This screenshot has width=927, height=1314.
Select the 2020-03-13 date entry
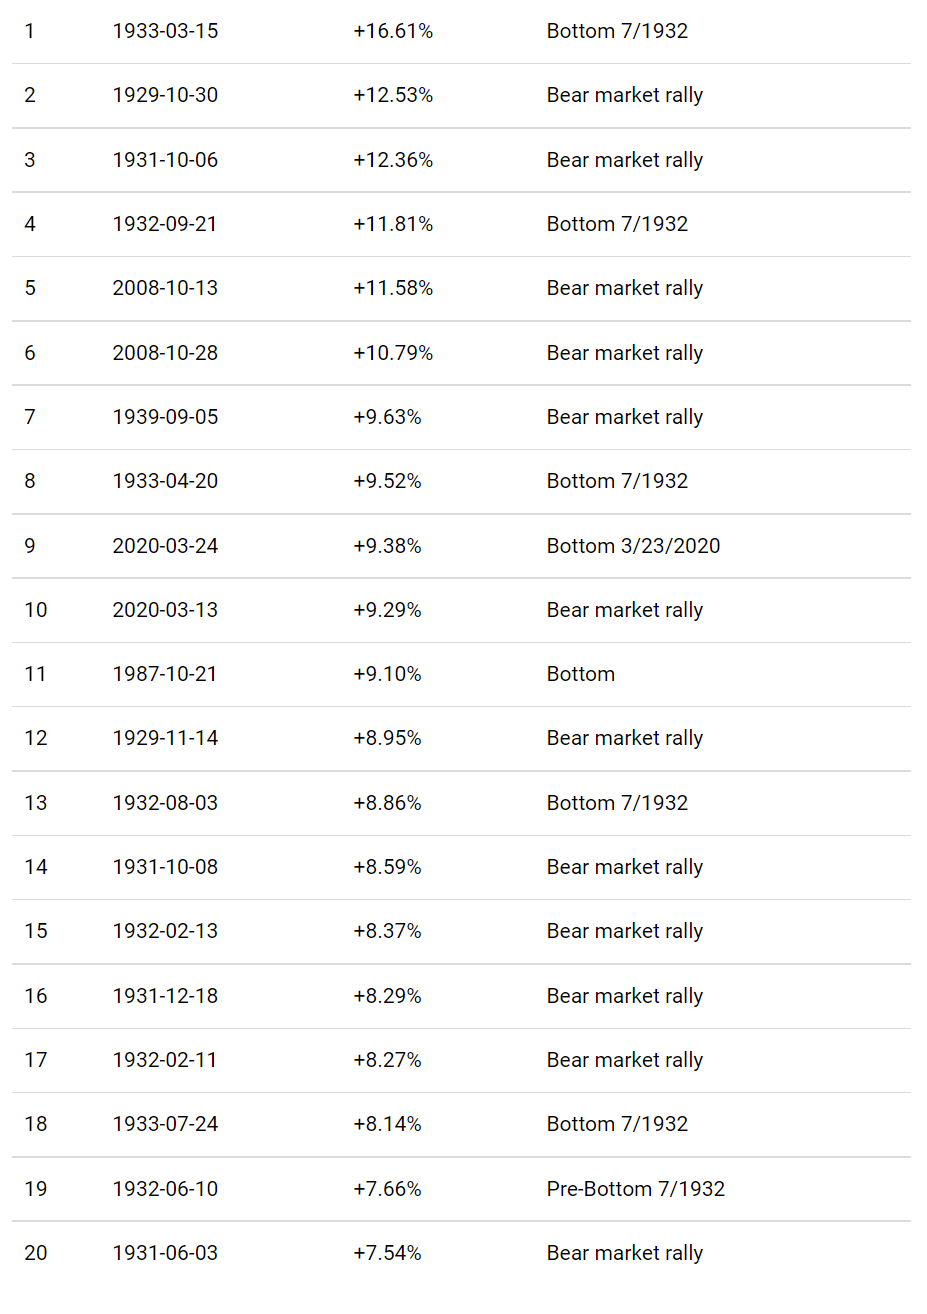[165, 610]
